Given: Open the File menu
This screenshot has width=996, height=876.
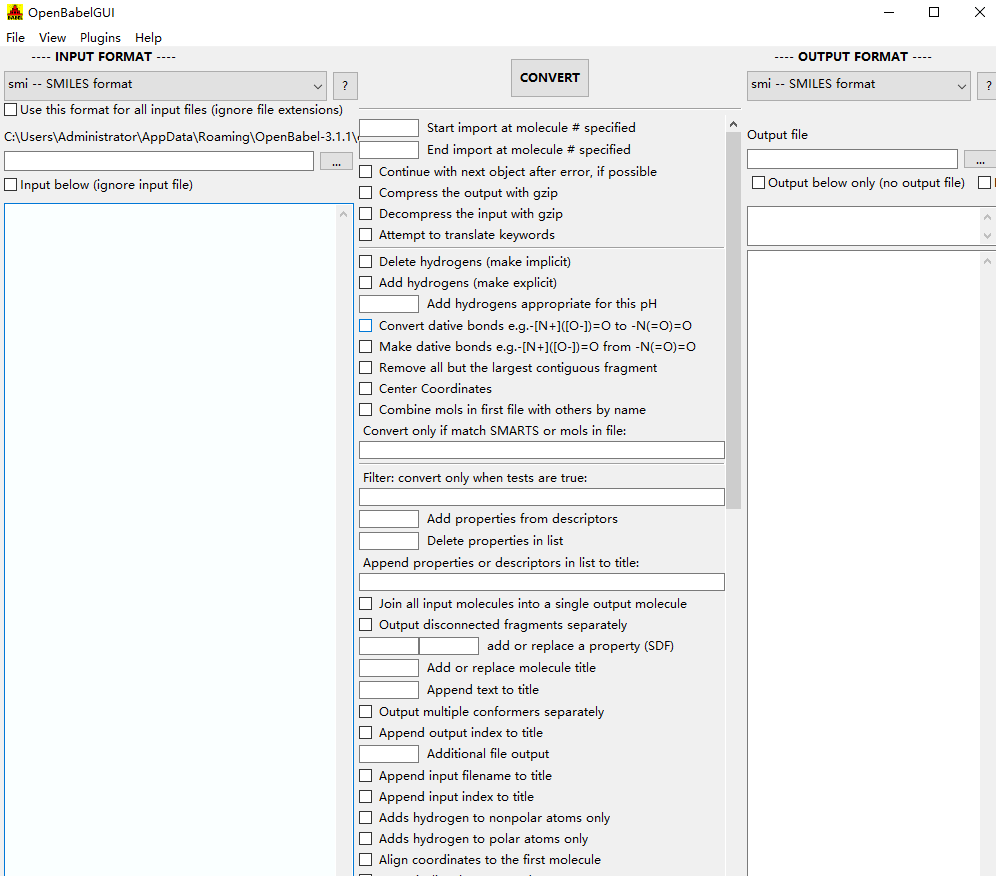Looking at the screenshot, I should pyautogui.click(x=16, y=38).
